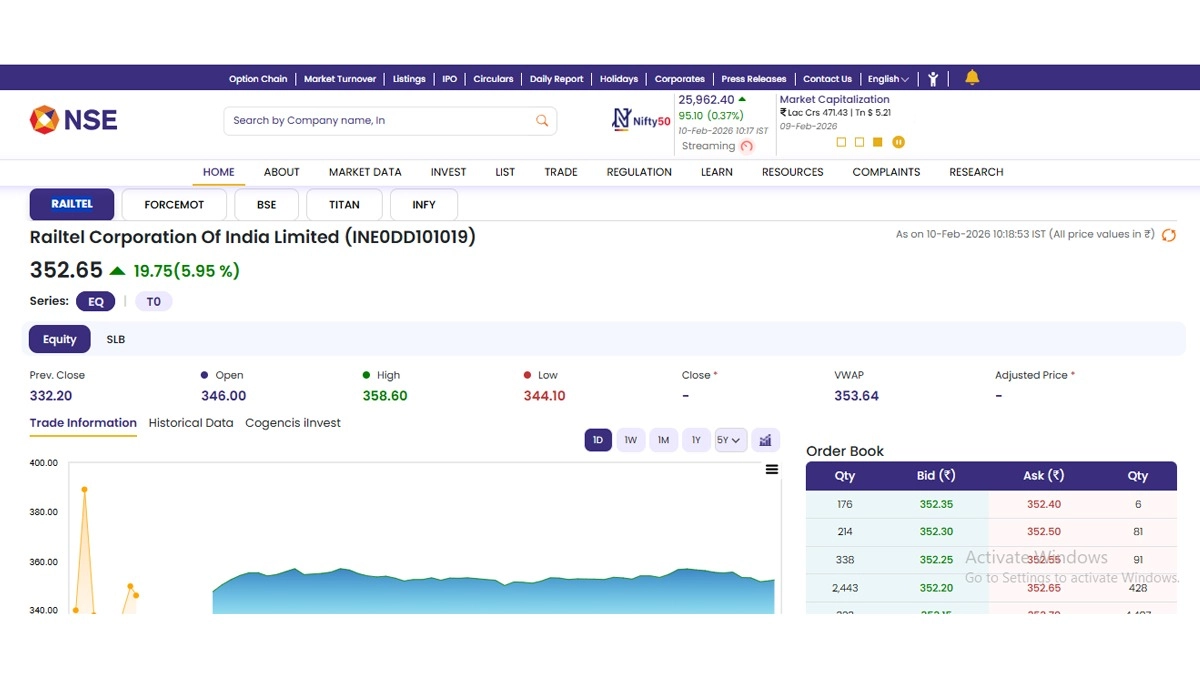Open the English language dropdown

click(887, 78)
